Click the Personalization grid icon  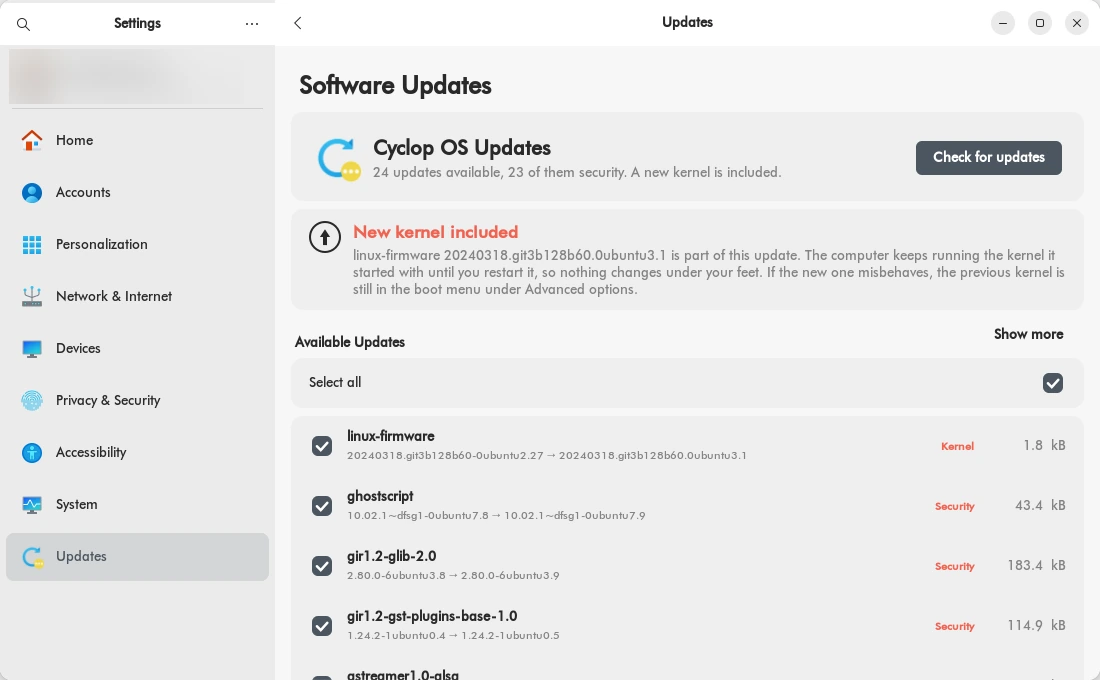(32, 244)
